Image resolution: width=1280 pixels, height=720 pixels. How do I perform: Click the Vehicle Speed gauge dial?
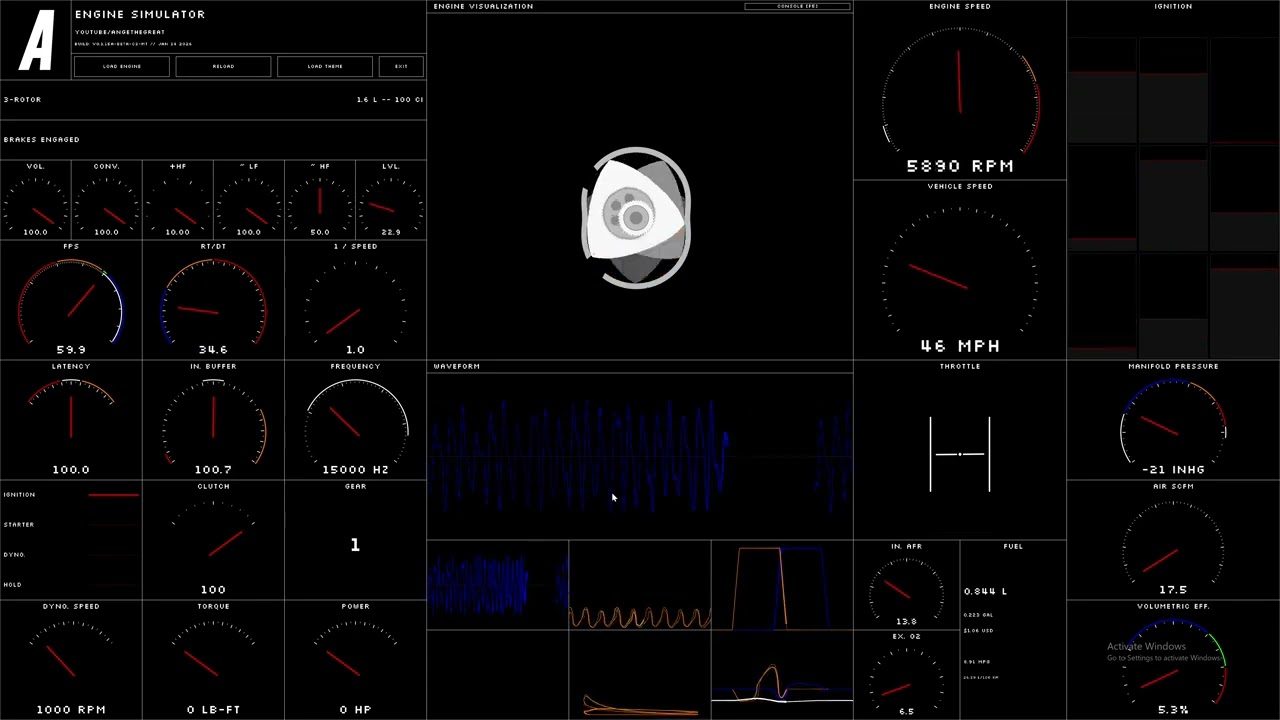pos(960,272)
